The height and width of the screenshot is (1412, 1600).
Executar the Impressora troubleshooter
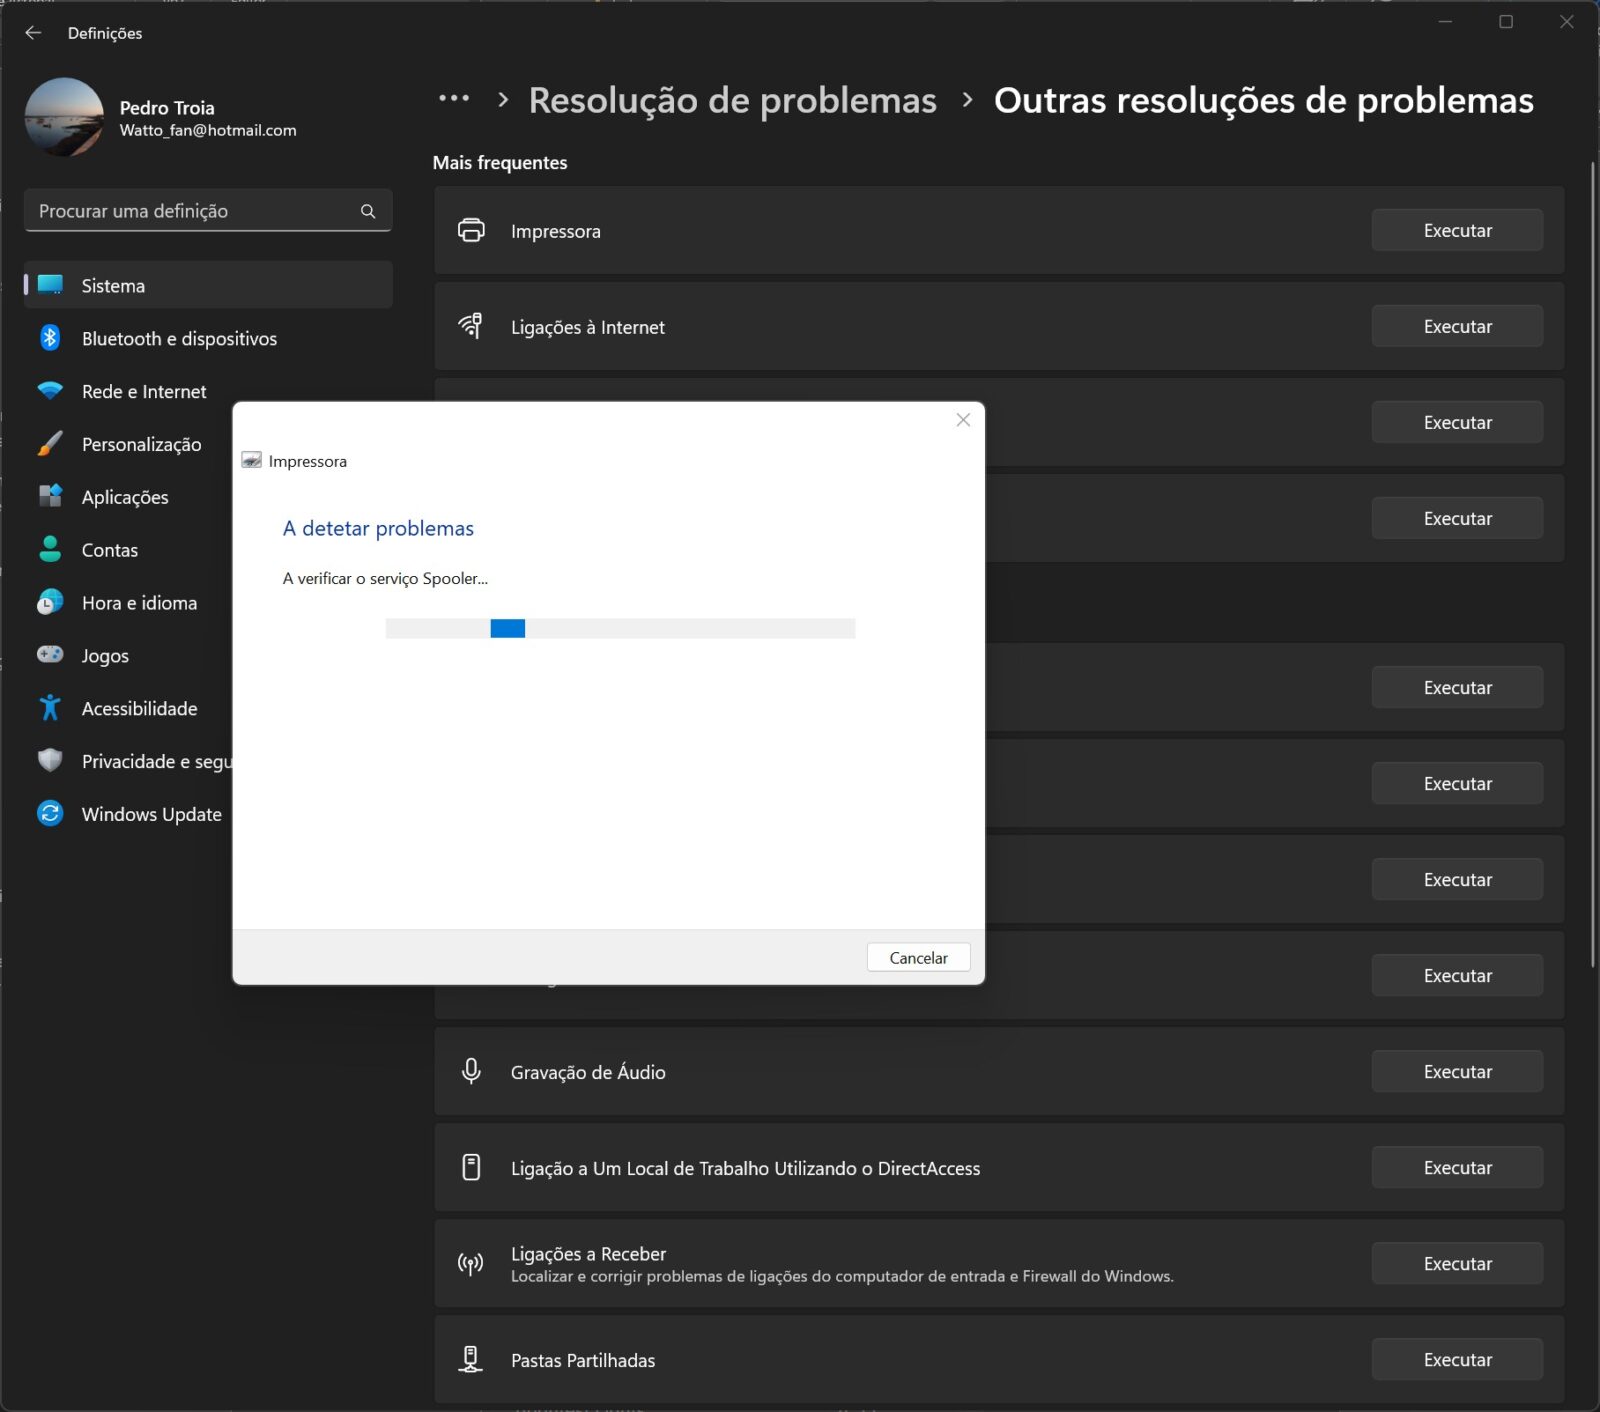point(1457,229)
